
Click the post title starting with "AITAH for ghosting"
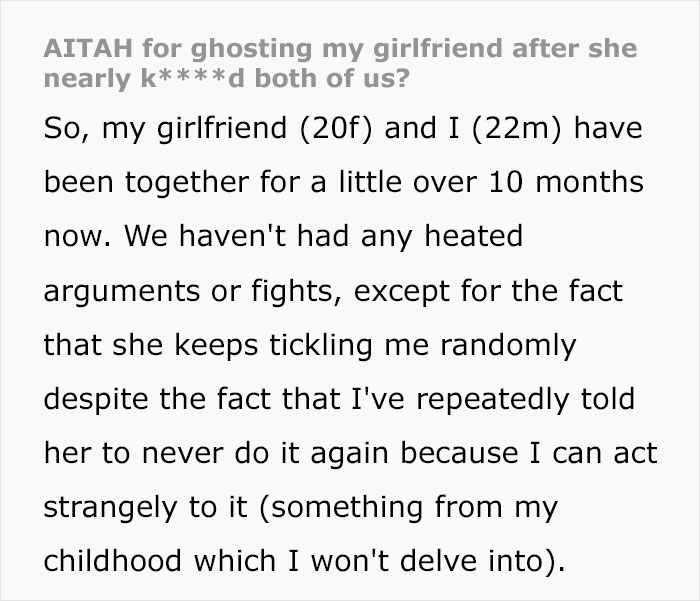pyautogui.click(x=340, y=63)
